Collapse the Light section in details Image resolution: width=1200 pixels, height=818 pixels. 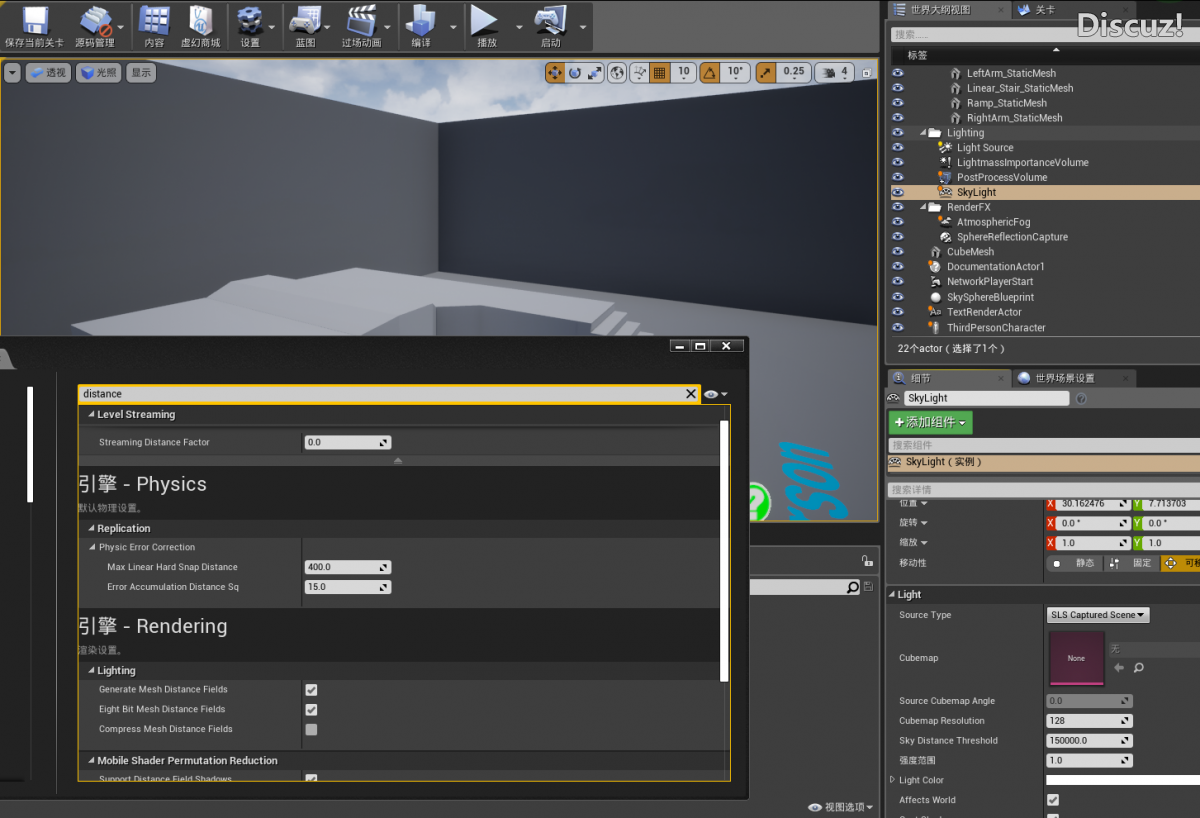click(892, 595)
